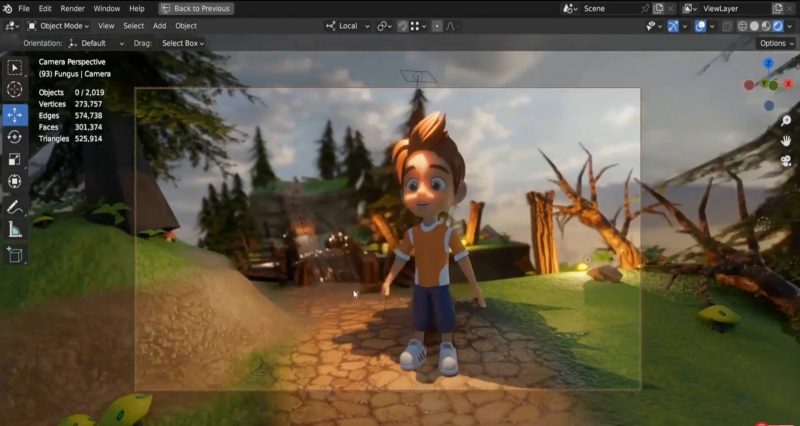Switch to wireframe shading

pos(743,26)
